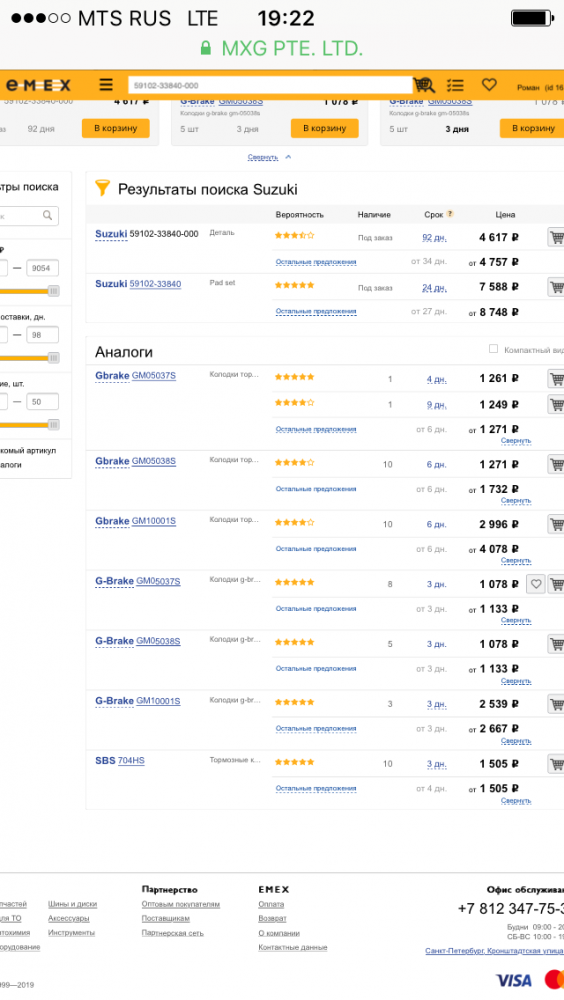Add G-Brake GM05038S at 1 078 to cart
564x1000 pixels.
coord(556,644)
